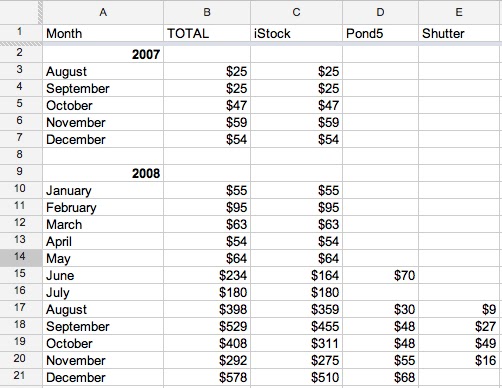502x388 pixels.
Task: Select row 14 header
Action: click(21, 258)
